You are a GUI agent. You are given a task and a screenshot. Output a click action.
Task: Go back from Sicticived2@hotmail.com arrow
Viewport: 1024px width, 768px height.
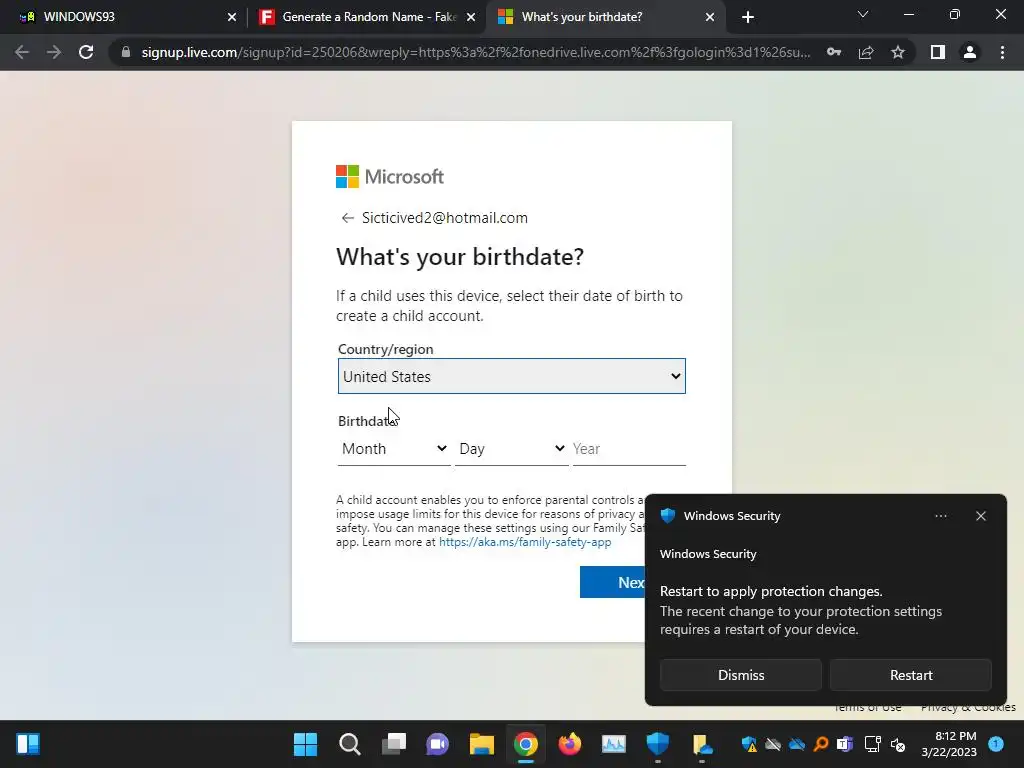tap(347, 218)
